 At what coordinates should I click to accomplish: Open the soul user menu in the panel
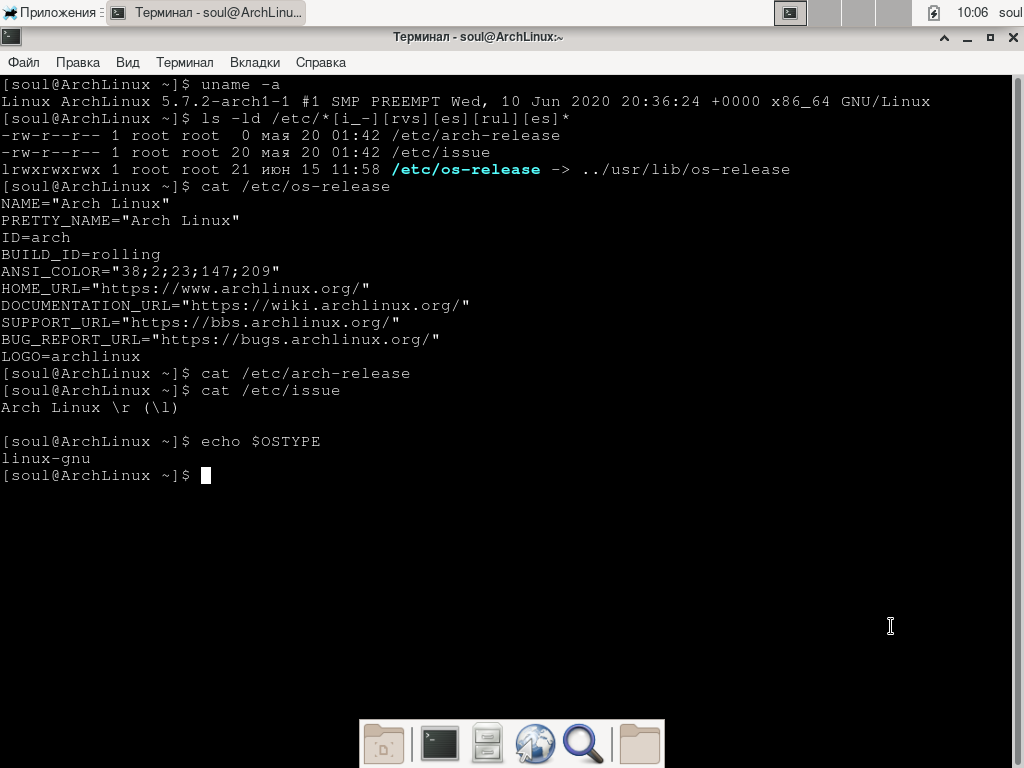point(1010,12)
